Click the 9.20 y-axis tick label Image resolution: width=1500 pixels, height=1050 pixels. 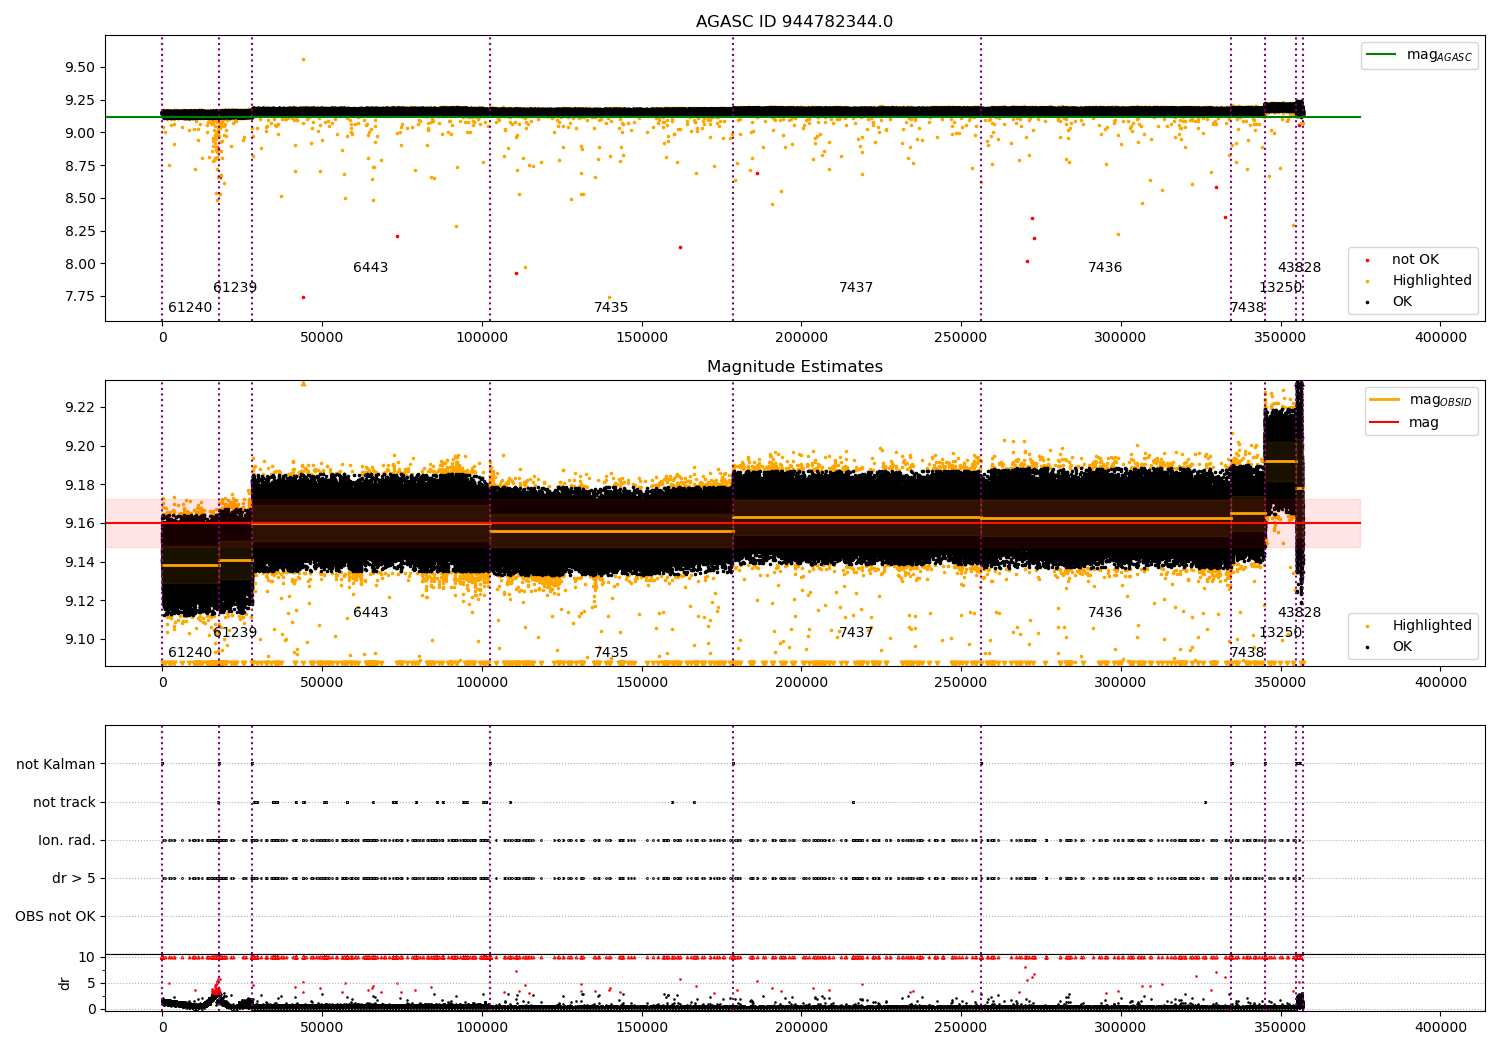point(81,446)
